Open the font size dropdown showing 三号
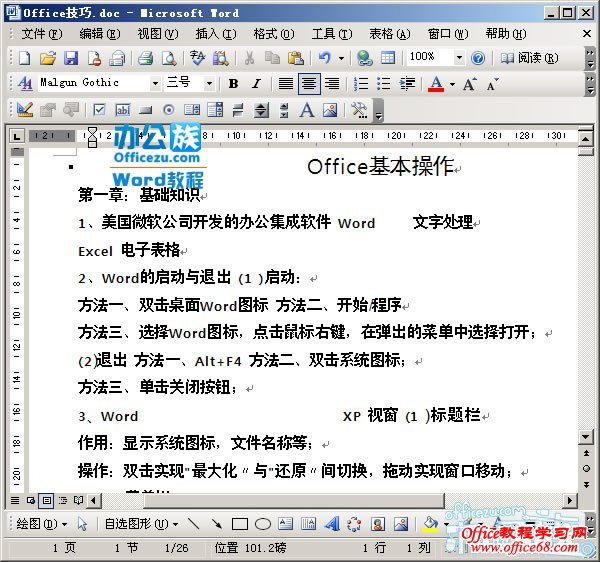 [209, 83]
